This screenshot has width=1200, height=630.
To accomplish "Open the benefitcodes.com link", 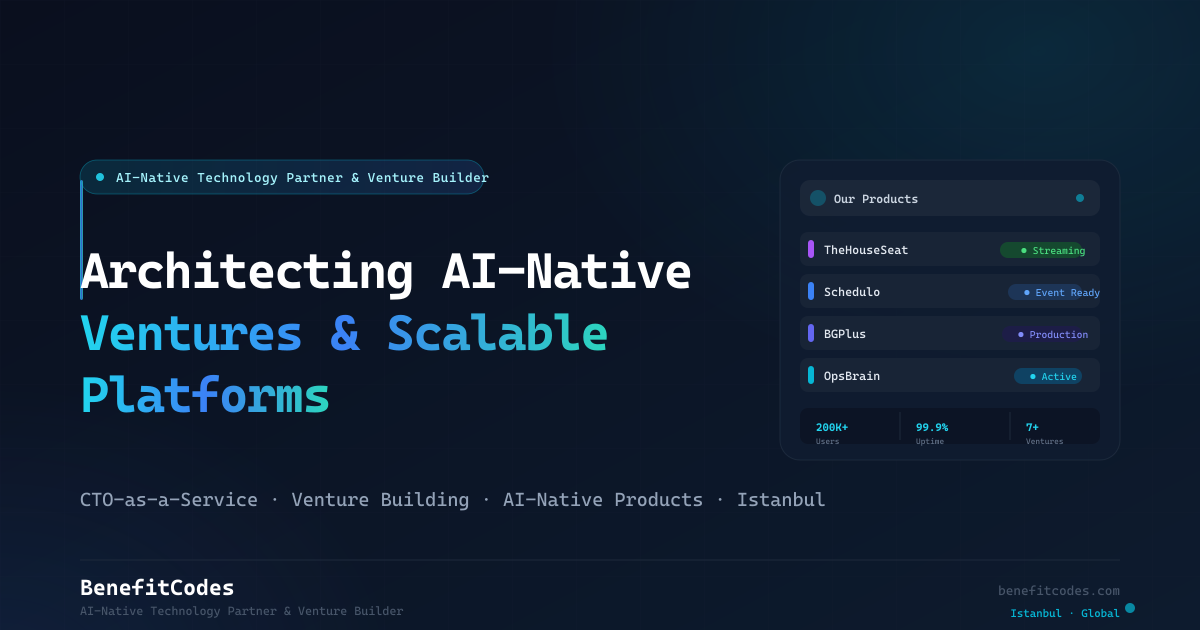I will tap(1059, 591).
